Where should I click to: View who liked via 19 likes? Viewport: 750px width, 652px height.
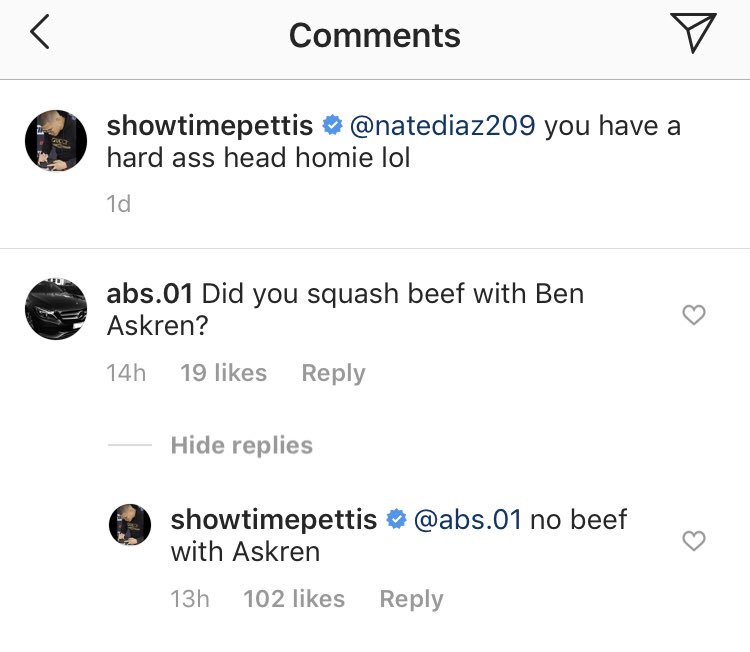[223, 373]
